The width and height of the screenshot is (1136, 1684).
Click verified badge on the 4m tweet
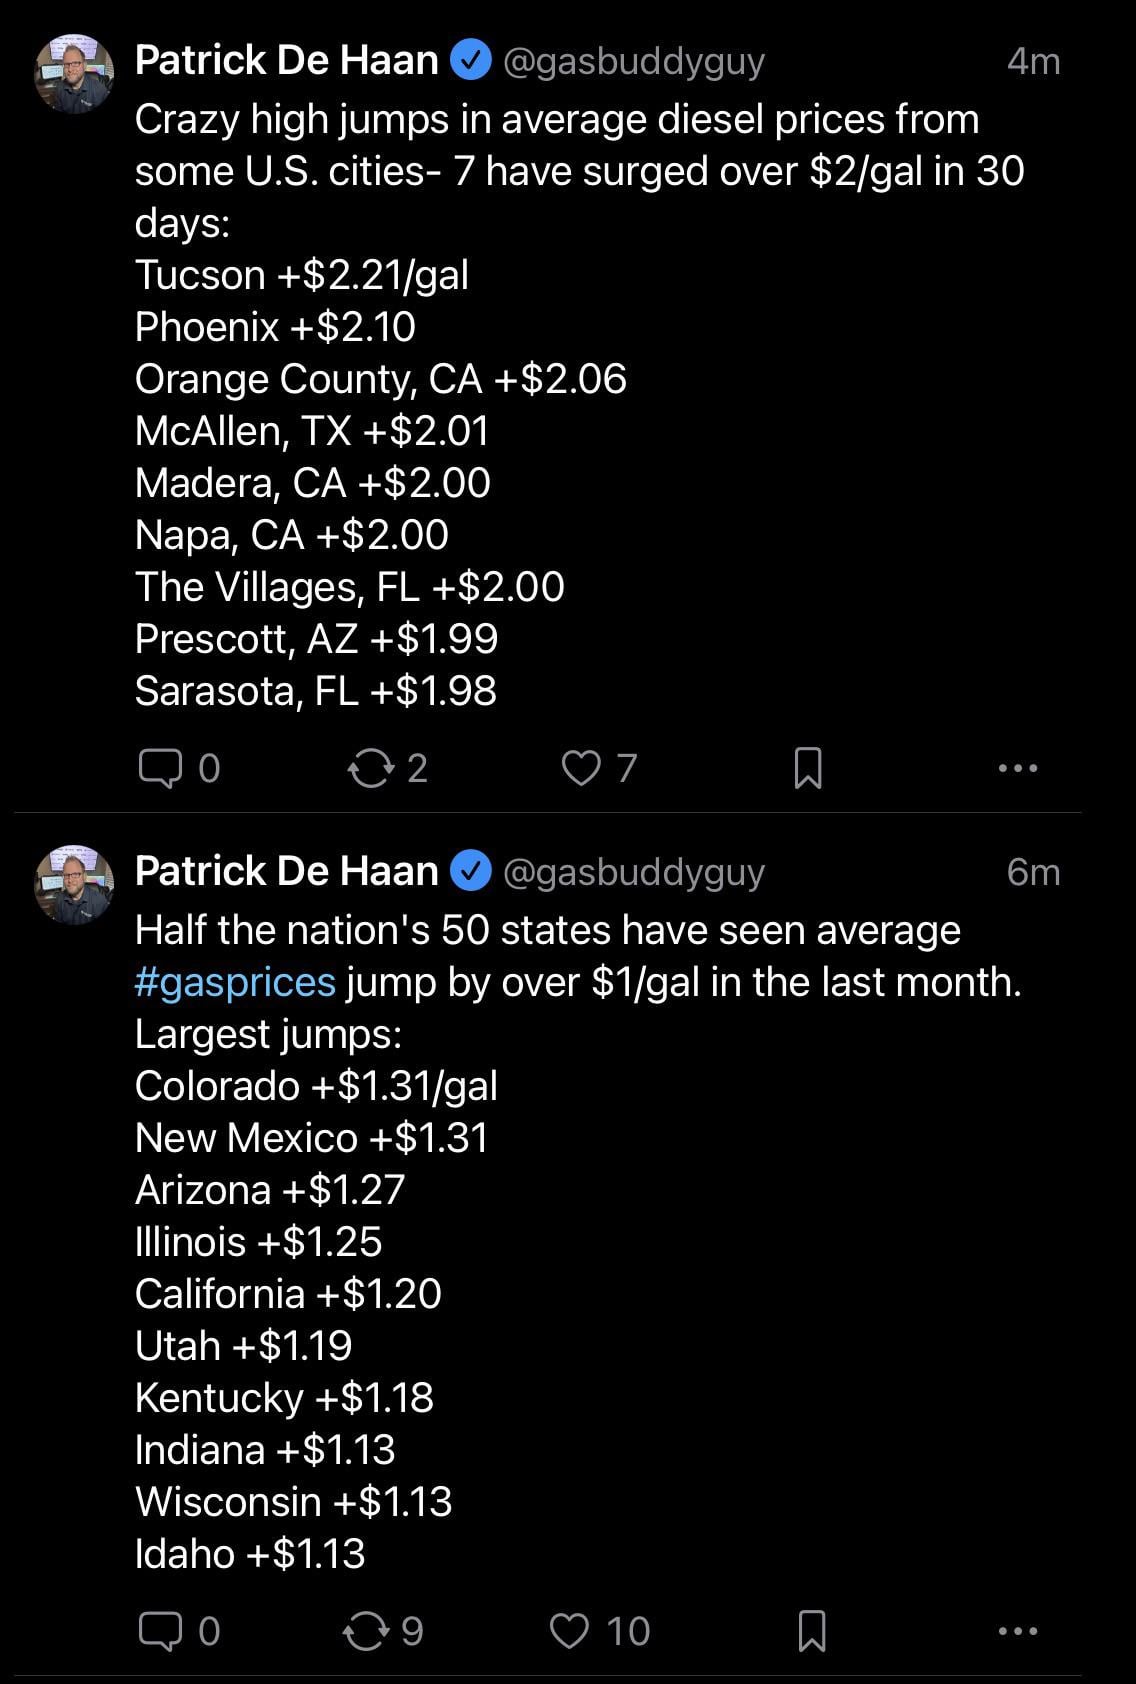pos(470,61)
